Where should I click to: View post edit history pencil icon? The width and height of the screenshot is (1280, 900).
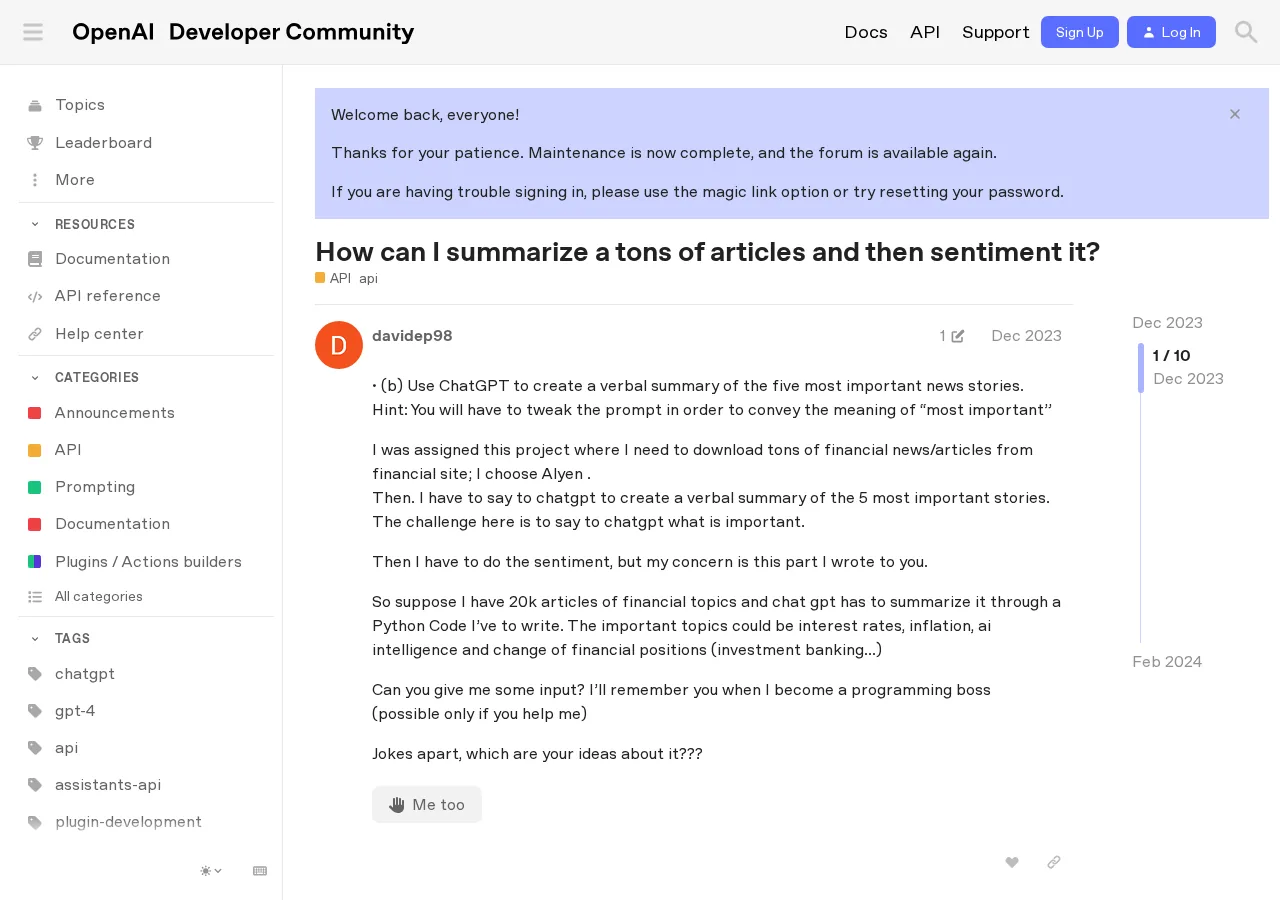tap(952, 336)
